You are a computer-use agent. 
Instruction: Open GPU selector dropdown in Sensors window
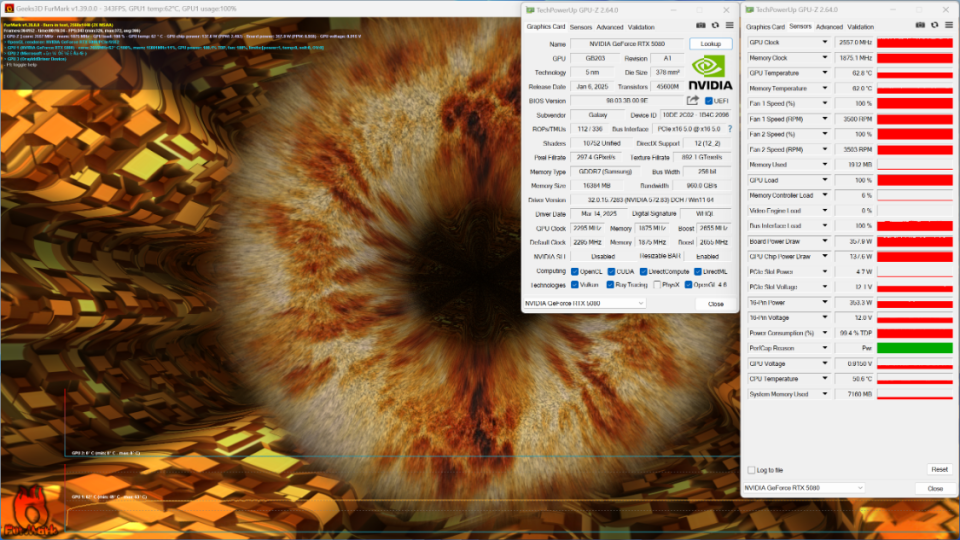click(803, 488)
